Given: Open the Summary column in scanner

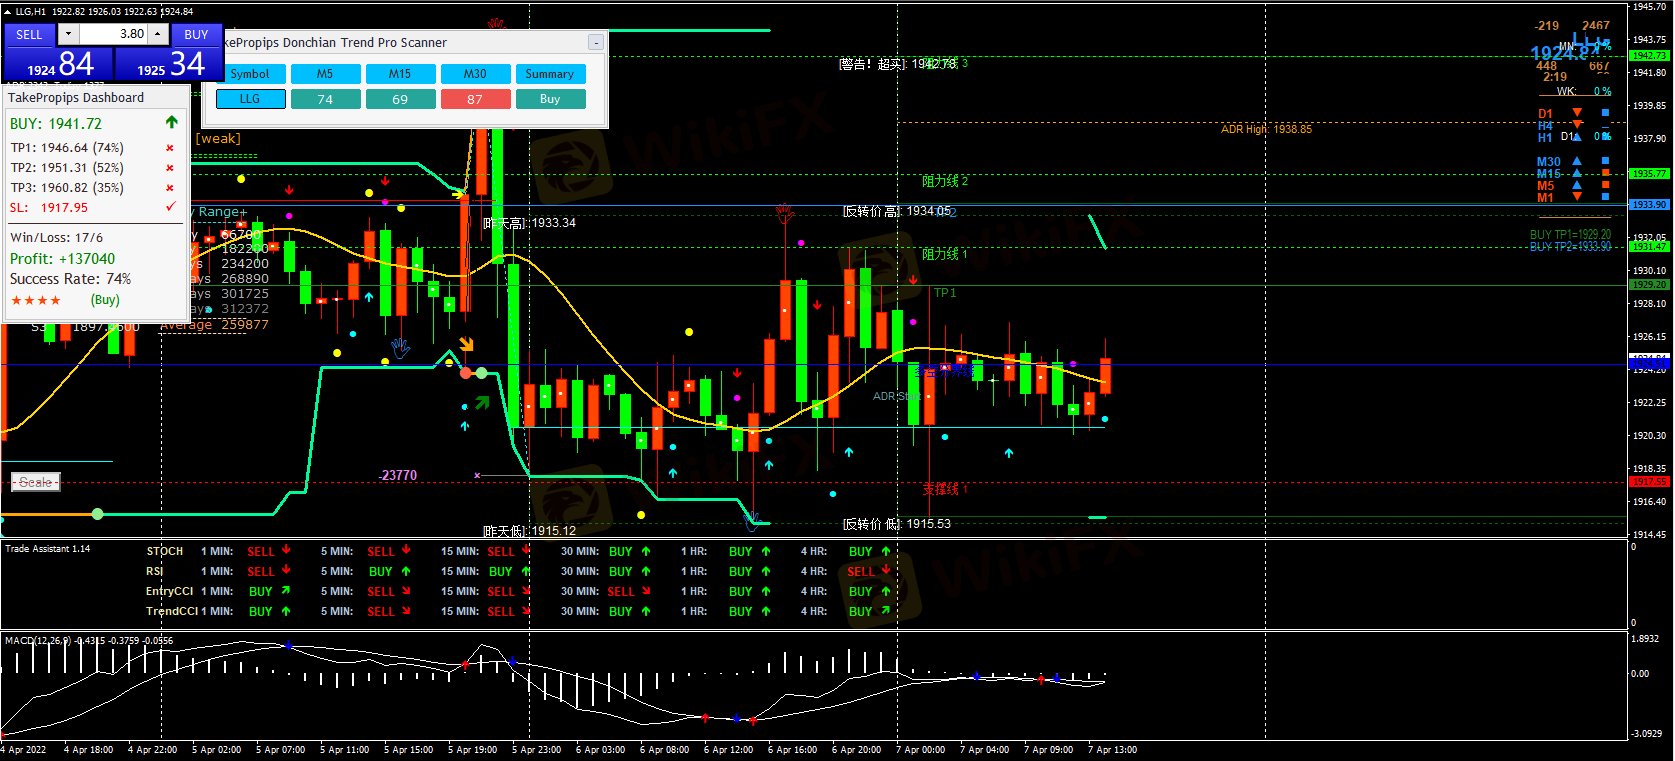Looking at the screenshot, I should click(x=550, y=74).
